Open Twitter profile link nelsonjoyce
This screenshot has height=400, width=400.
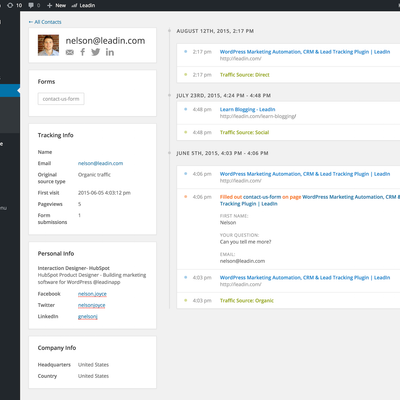(x=91, y=305)
